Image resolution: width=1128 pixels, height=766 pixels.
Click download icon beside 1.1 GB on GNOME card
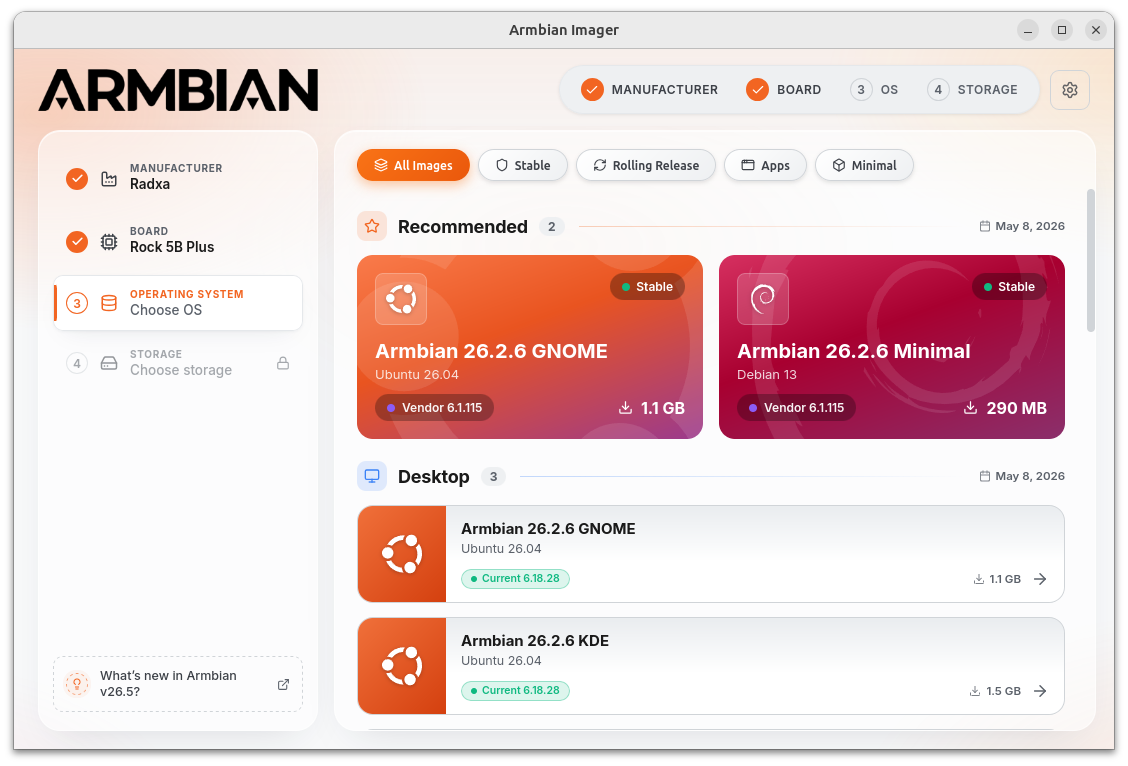tap(625, 408)
